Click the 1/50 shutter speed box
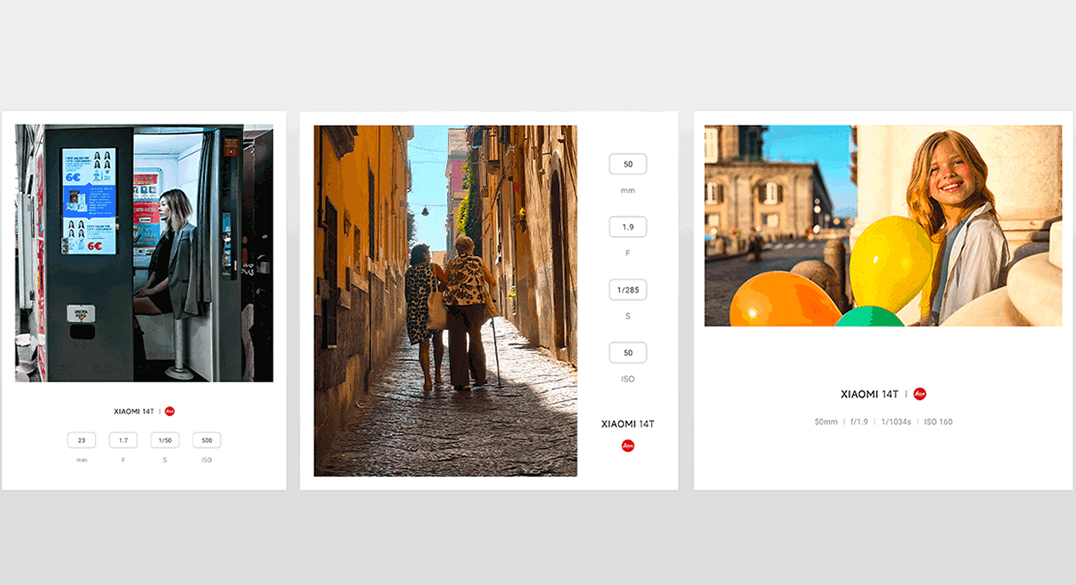Image resolution: width=1076 pixels, height=585 pixels. (x=165, y=440)
